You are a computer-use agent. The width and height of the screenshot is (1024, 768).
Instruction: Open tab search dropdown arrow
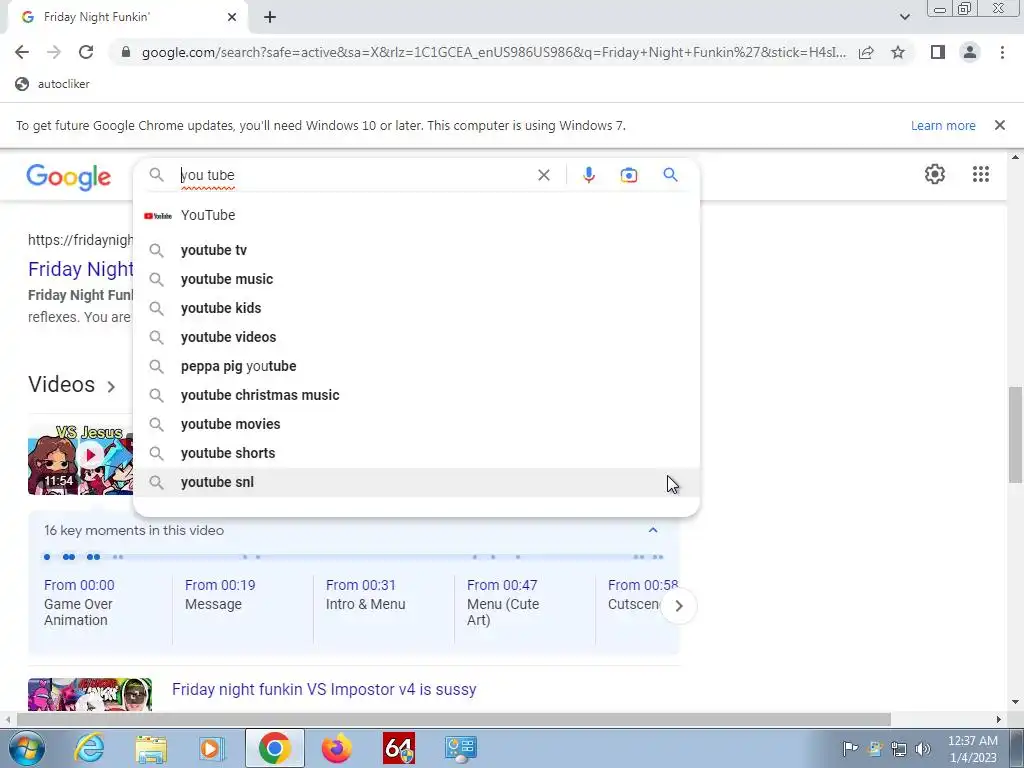point(904,17)
